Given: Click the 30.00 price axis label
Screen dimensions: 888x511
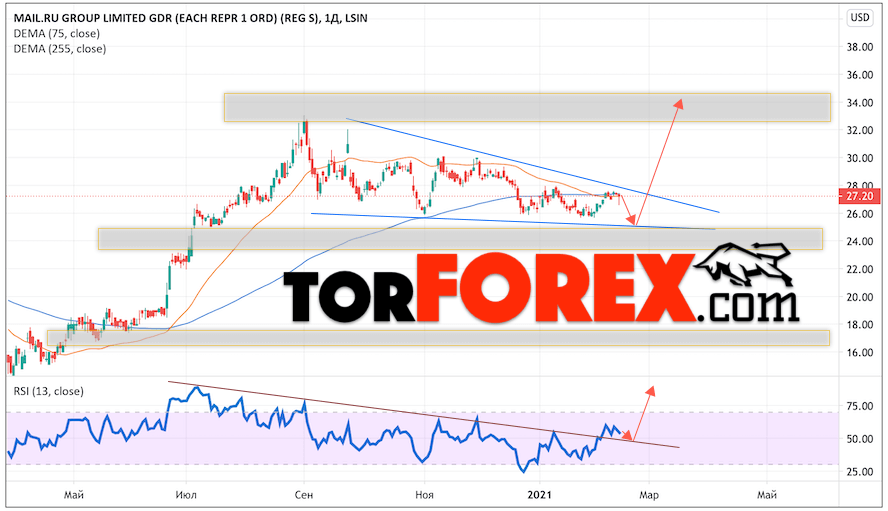Looking at the screenshot, I should (859, 158).
